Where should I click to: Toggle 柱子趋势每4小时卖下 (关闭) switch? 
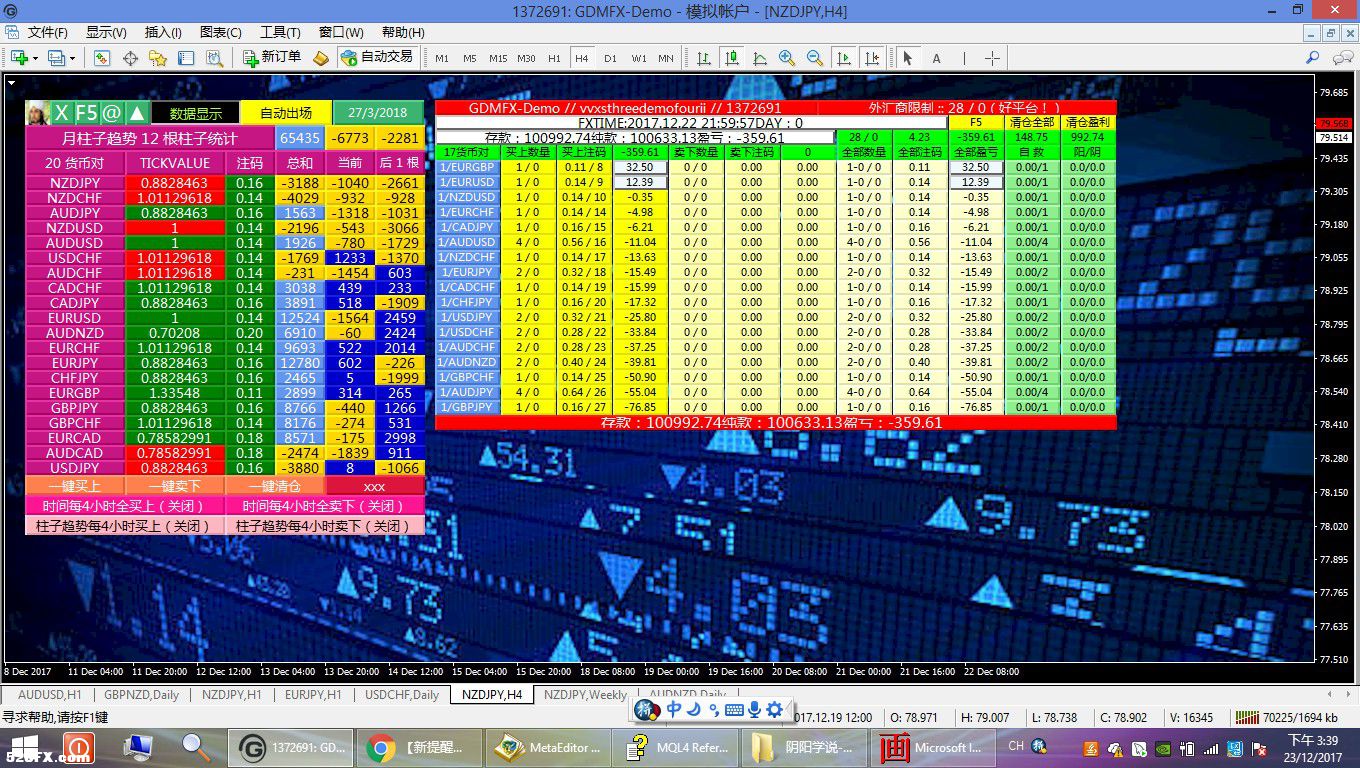tap(325, 525)
